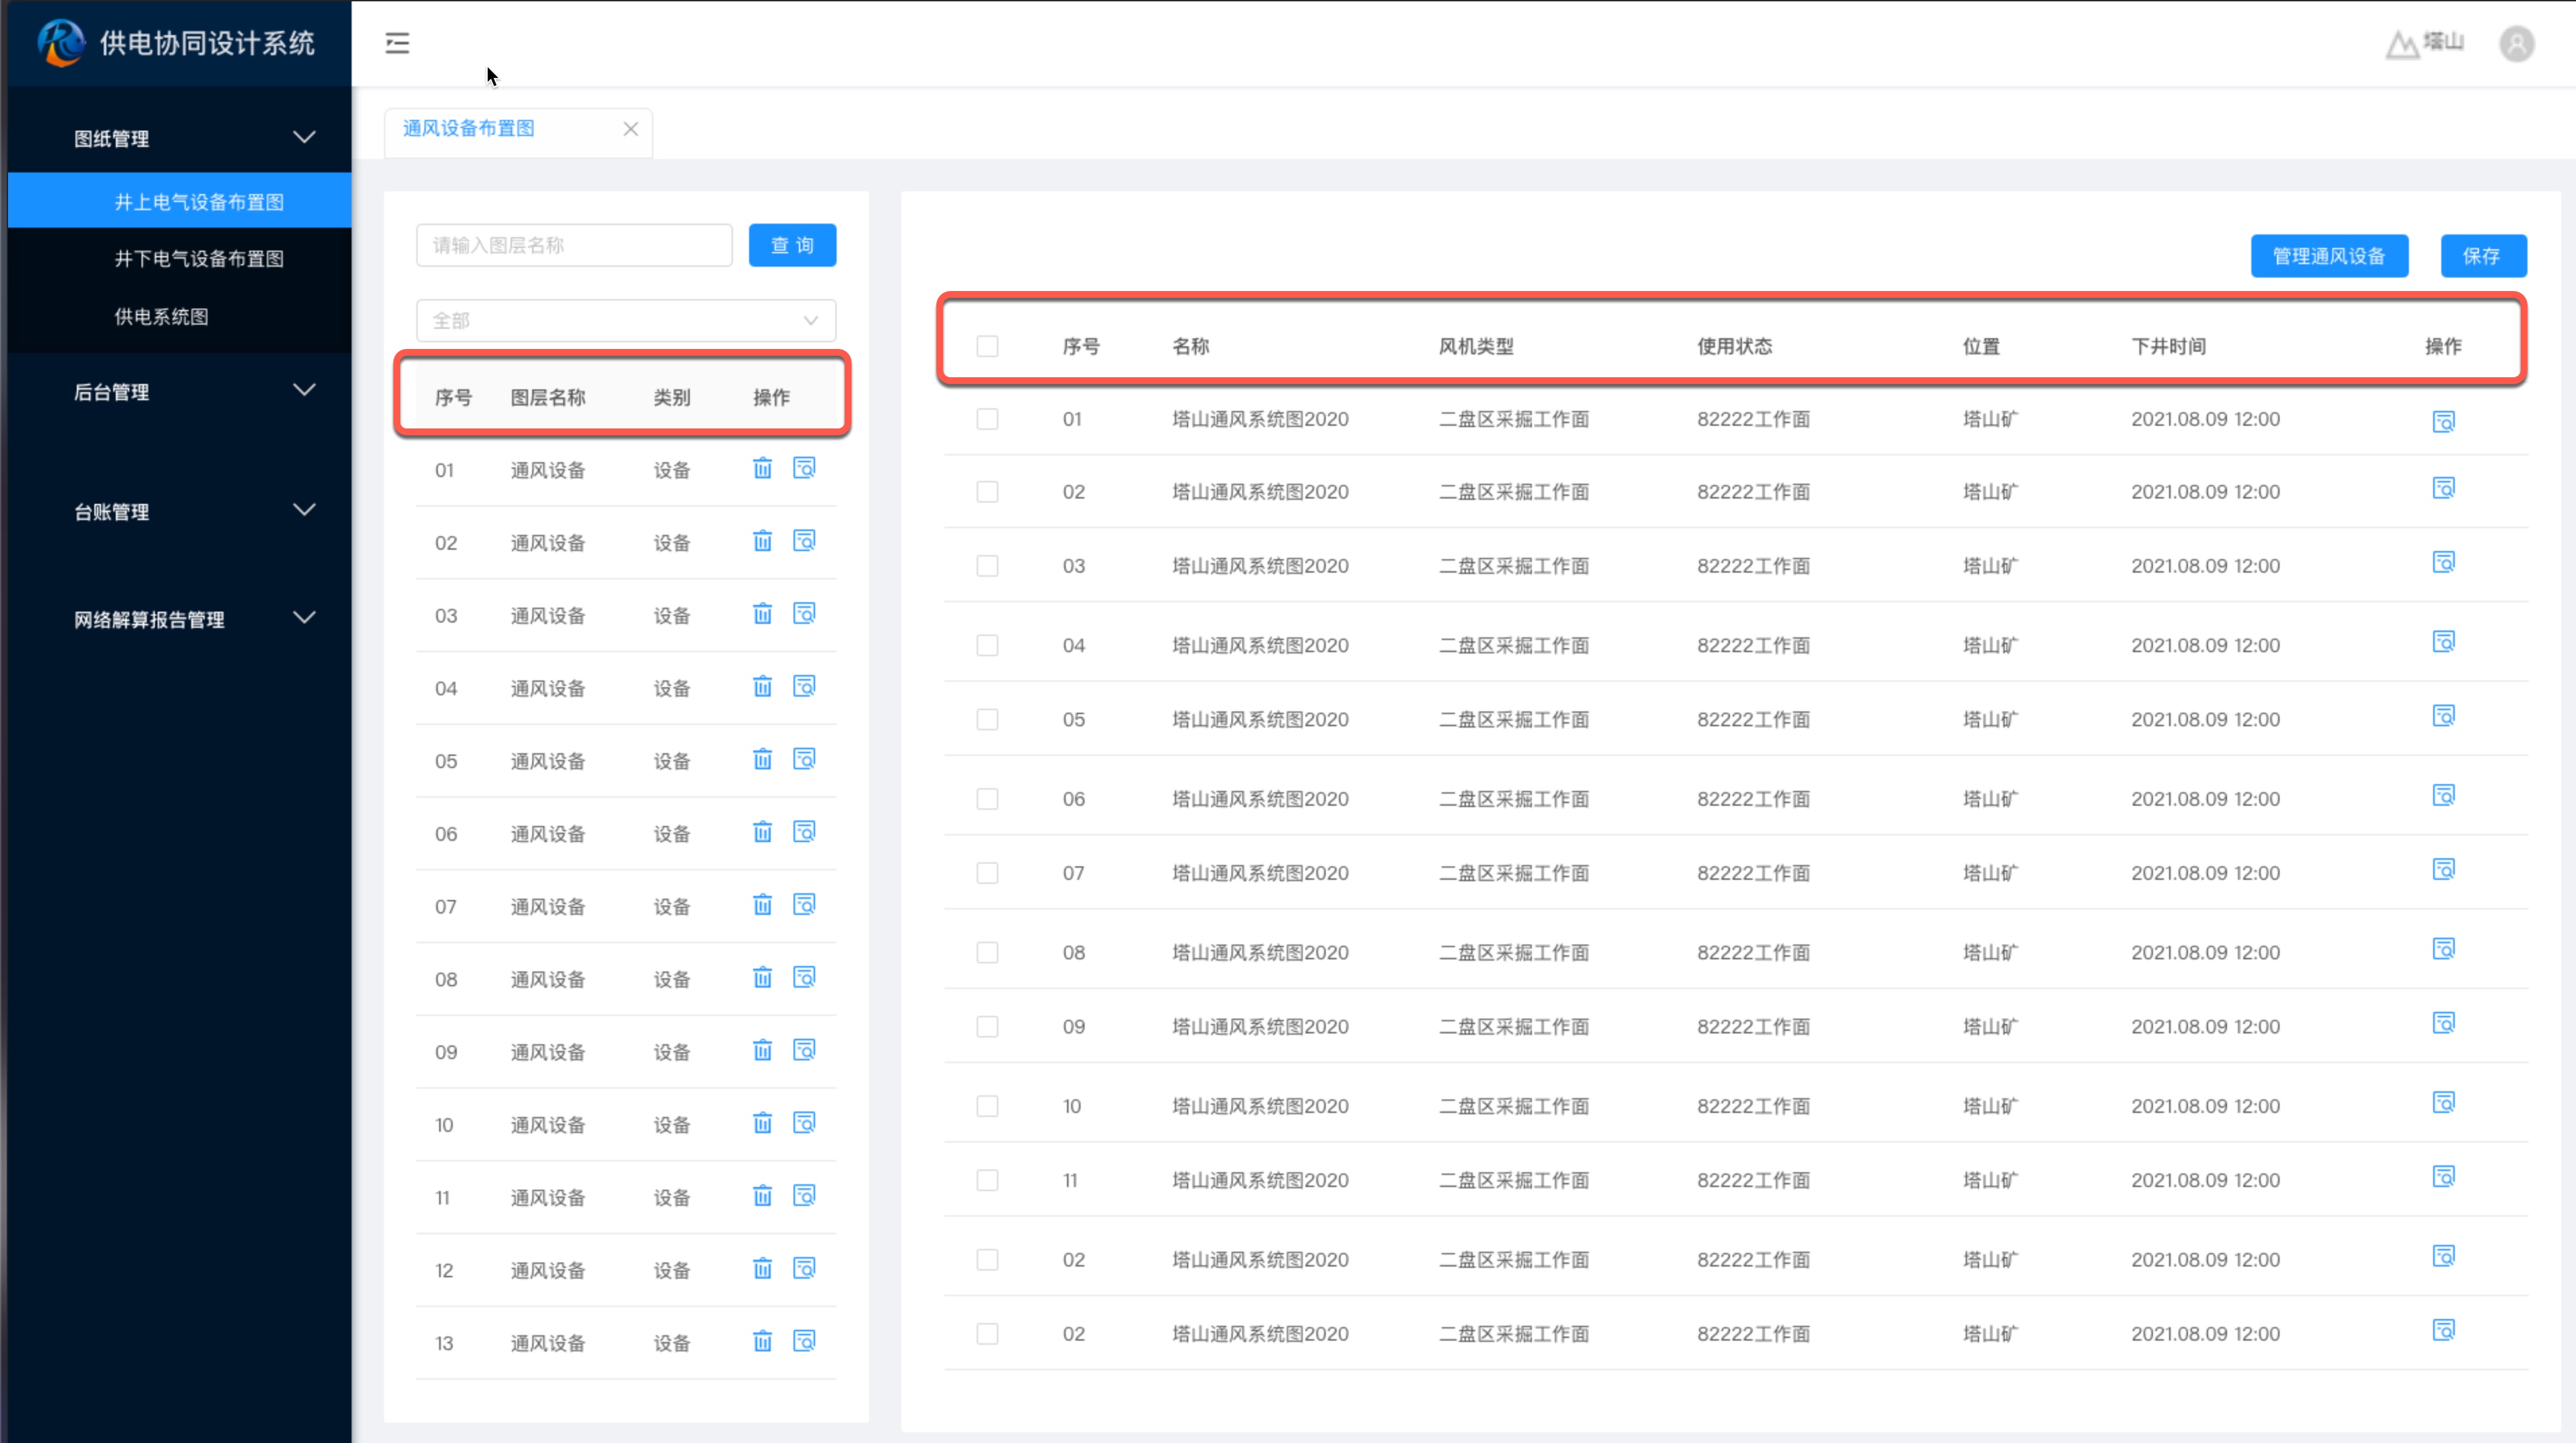Delete layer row 01 via trash icon
This screenshot has width=2576, height=1443.
pos(762,468)
